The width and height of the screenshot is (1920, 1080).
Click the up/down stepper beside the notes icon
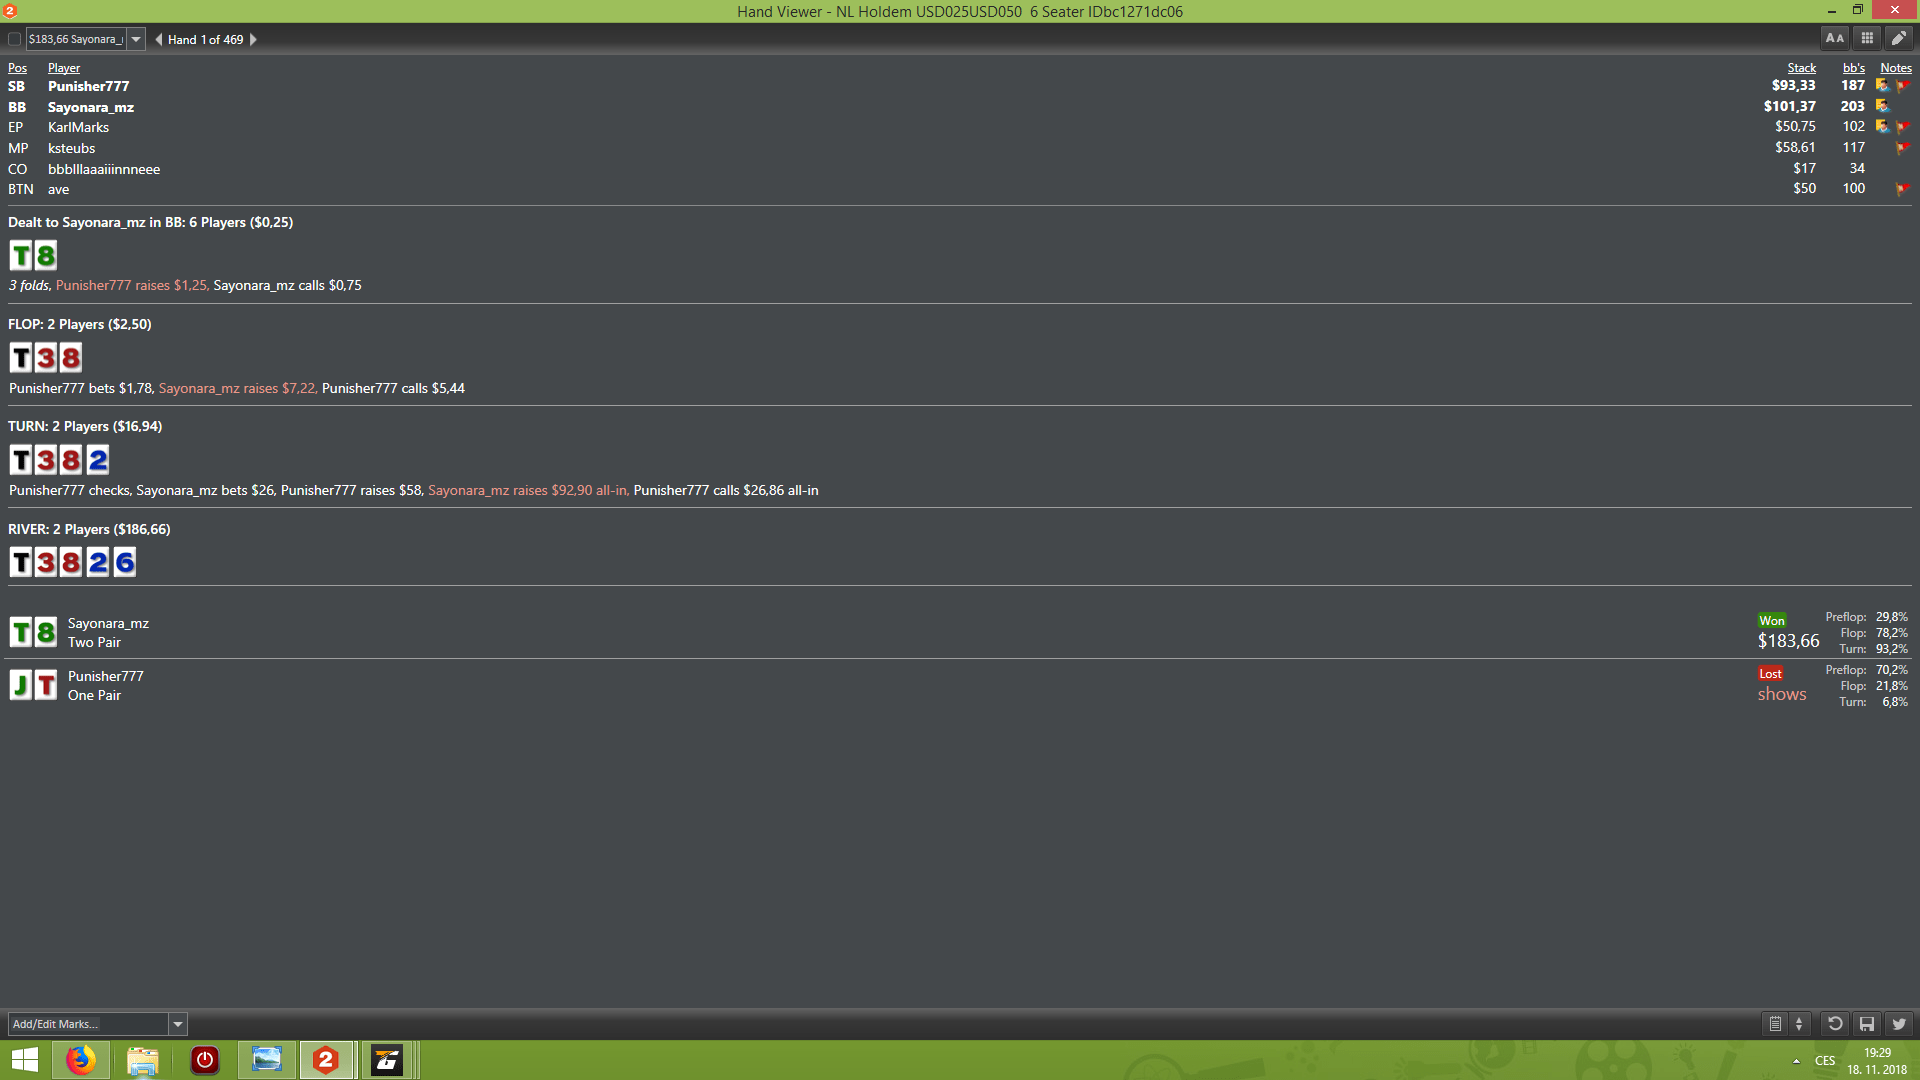[x=1800, y=1024]
